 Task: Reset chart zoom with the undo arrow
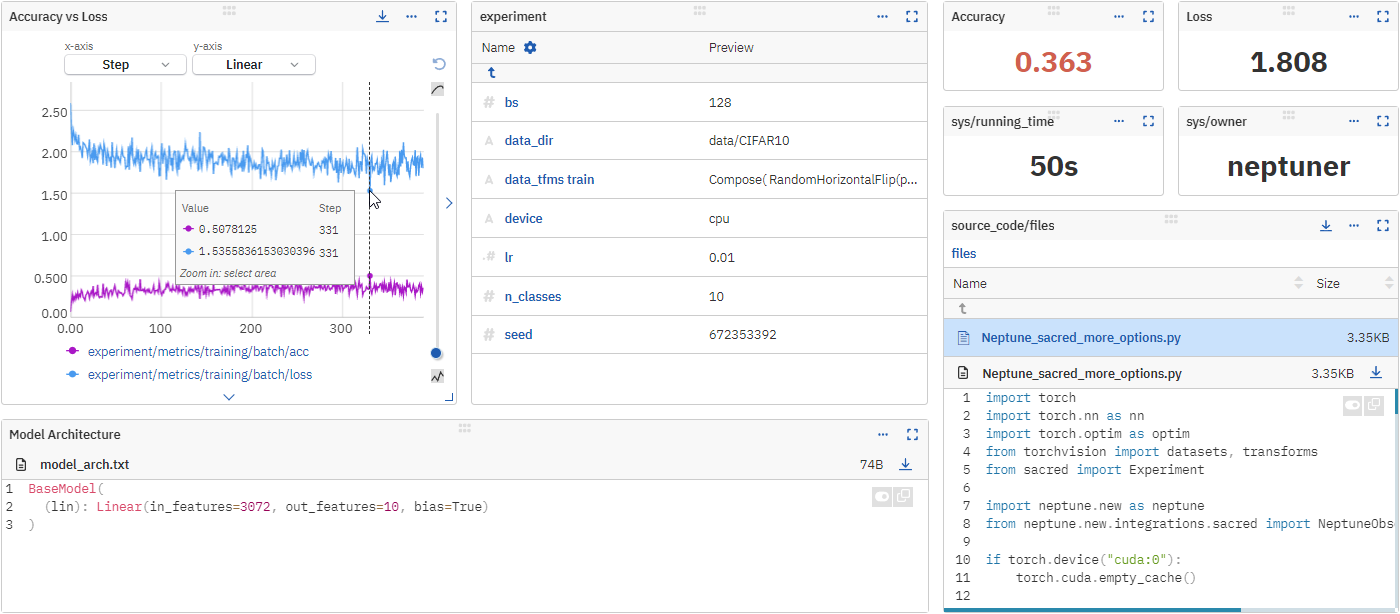(x=438, y=63)
